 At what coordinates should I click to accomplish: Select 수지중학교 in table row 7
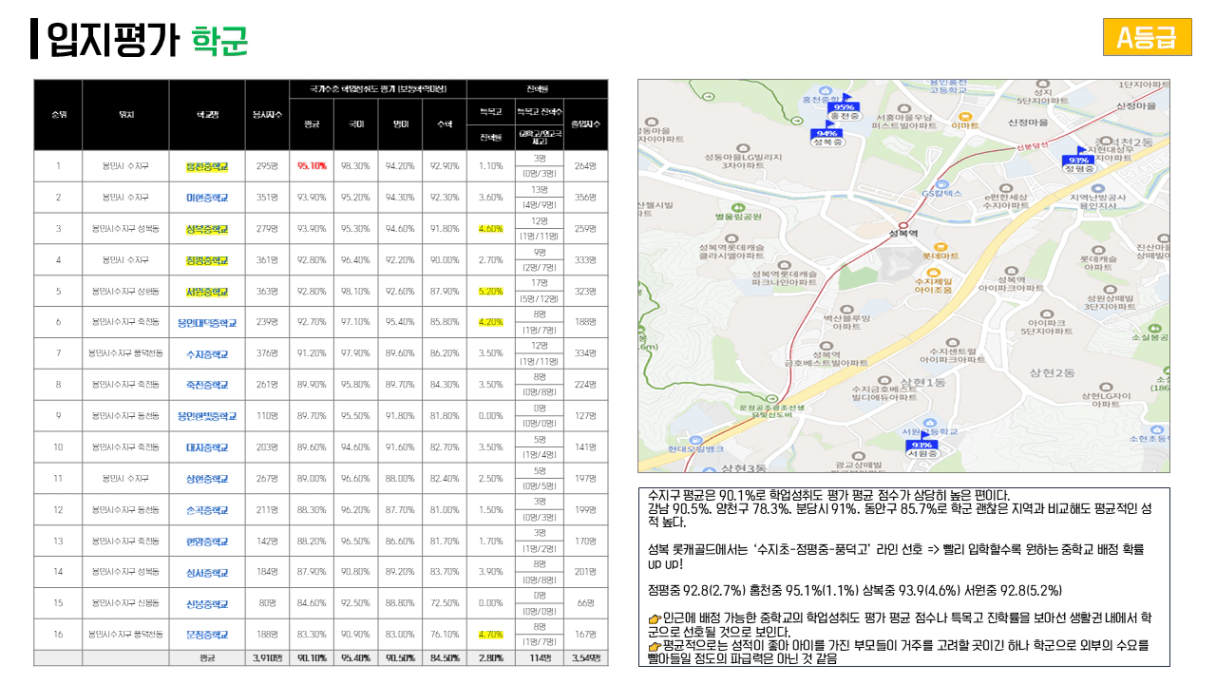coord(207,354)
